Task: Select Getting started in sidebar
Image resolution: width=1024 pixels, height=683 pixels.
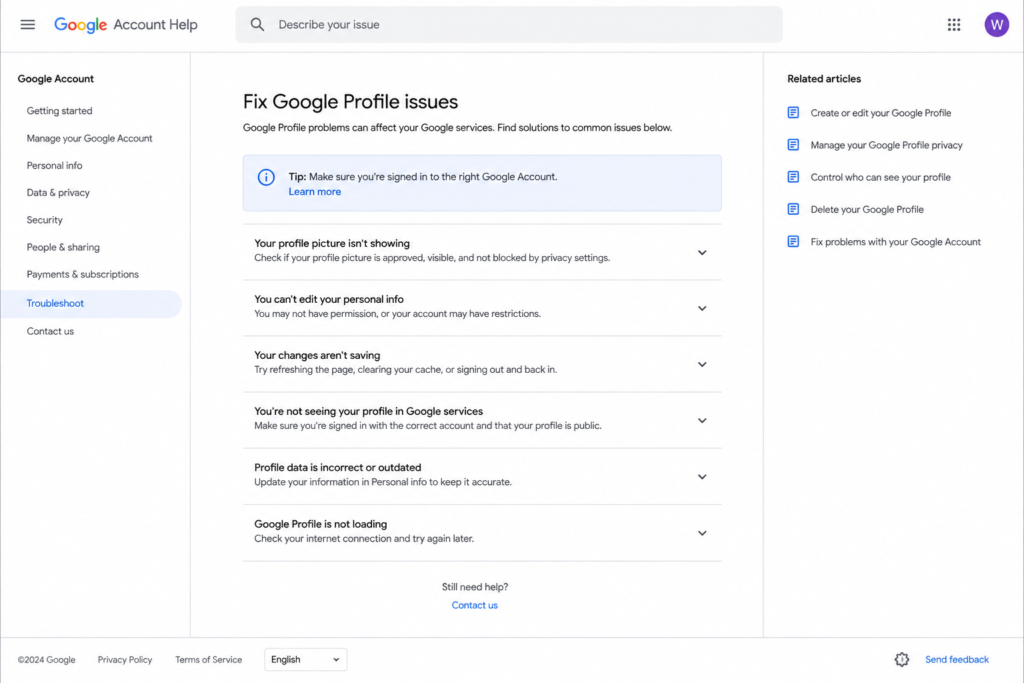Action: pos(59,111)
